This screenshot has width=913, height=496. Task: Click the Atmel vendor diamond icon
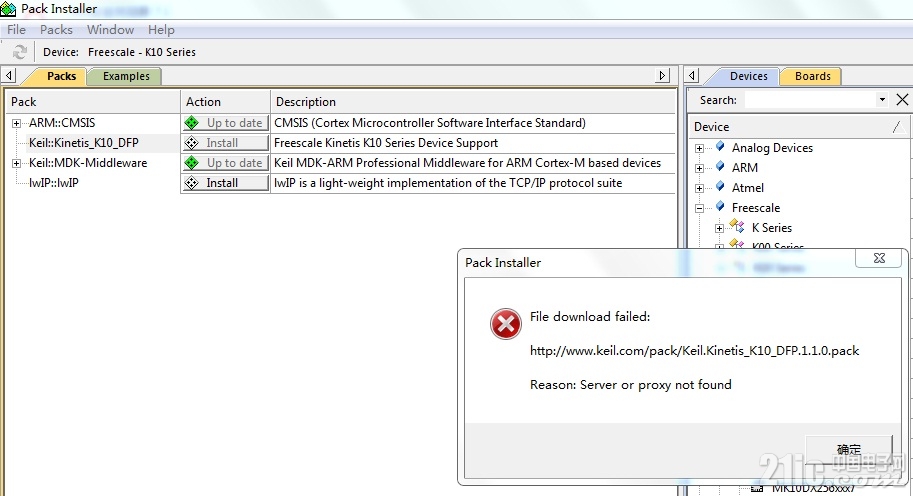tap(720, 187)
